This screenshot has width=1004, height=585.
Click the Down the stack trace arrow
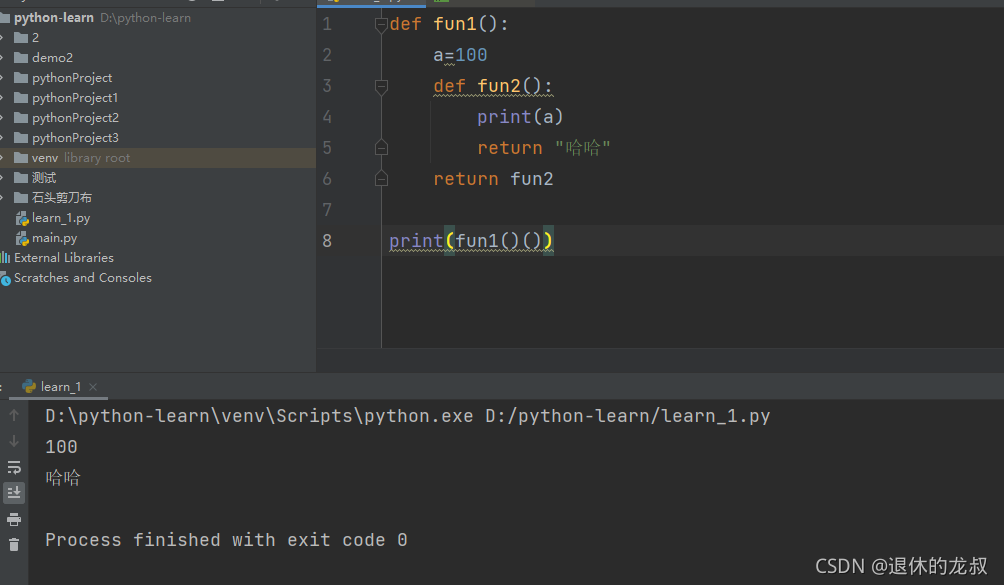pyautogui.click(x=14, y=441)
